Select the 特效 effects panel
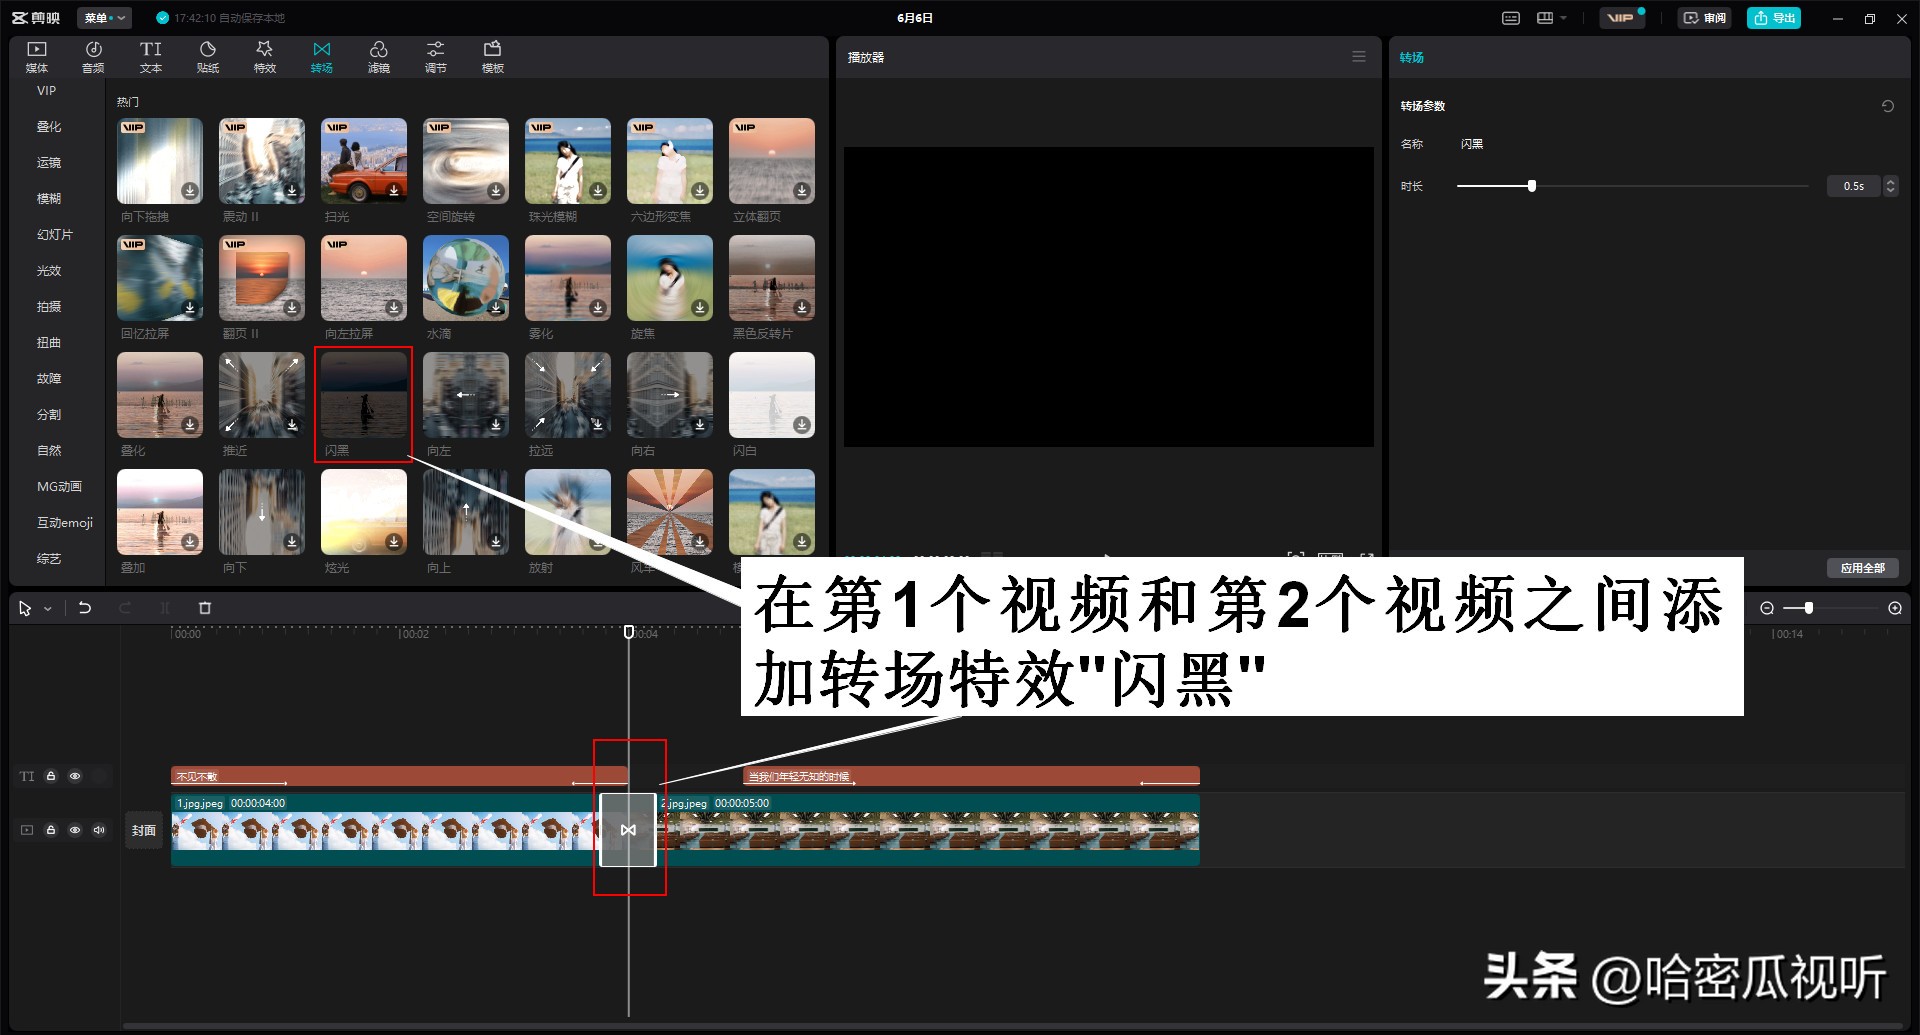 (x=264, y=55)
